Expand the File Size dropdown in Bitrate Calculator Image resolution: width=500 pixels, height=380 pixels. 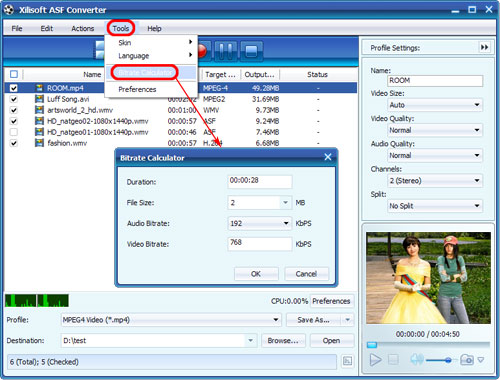(286, 203)
